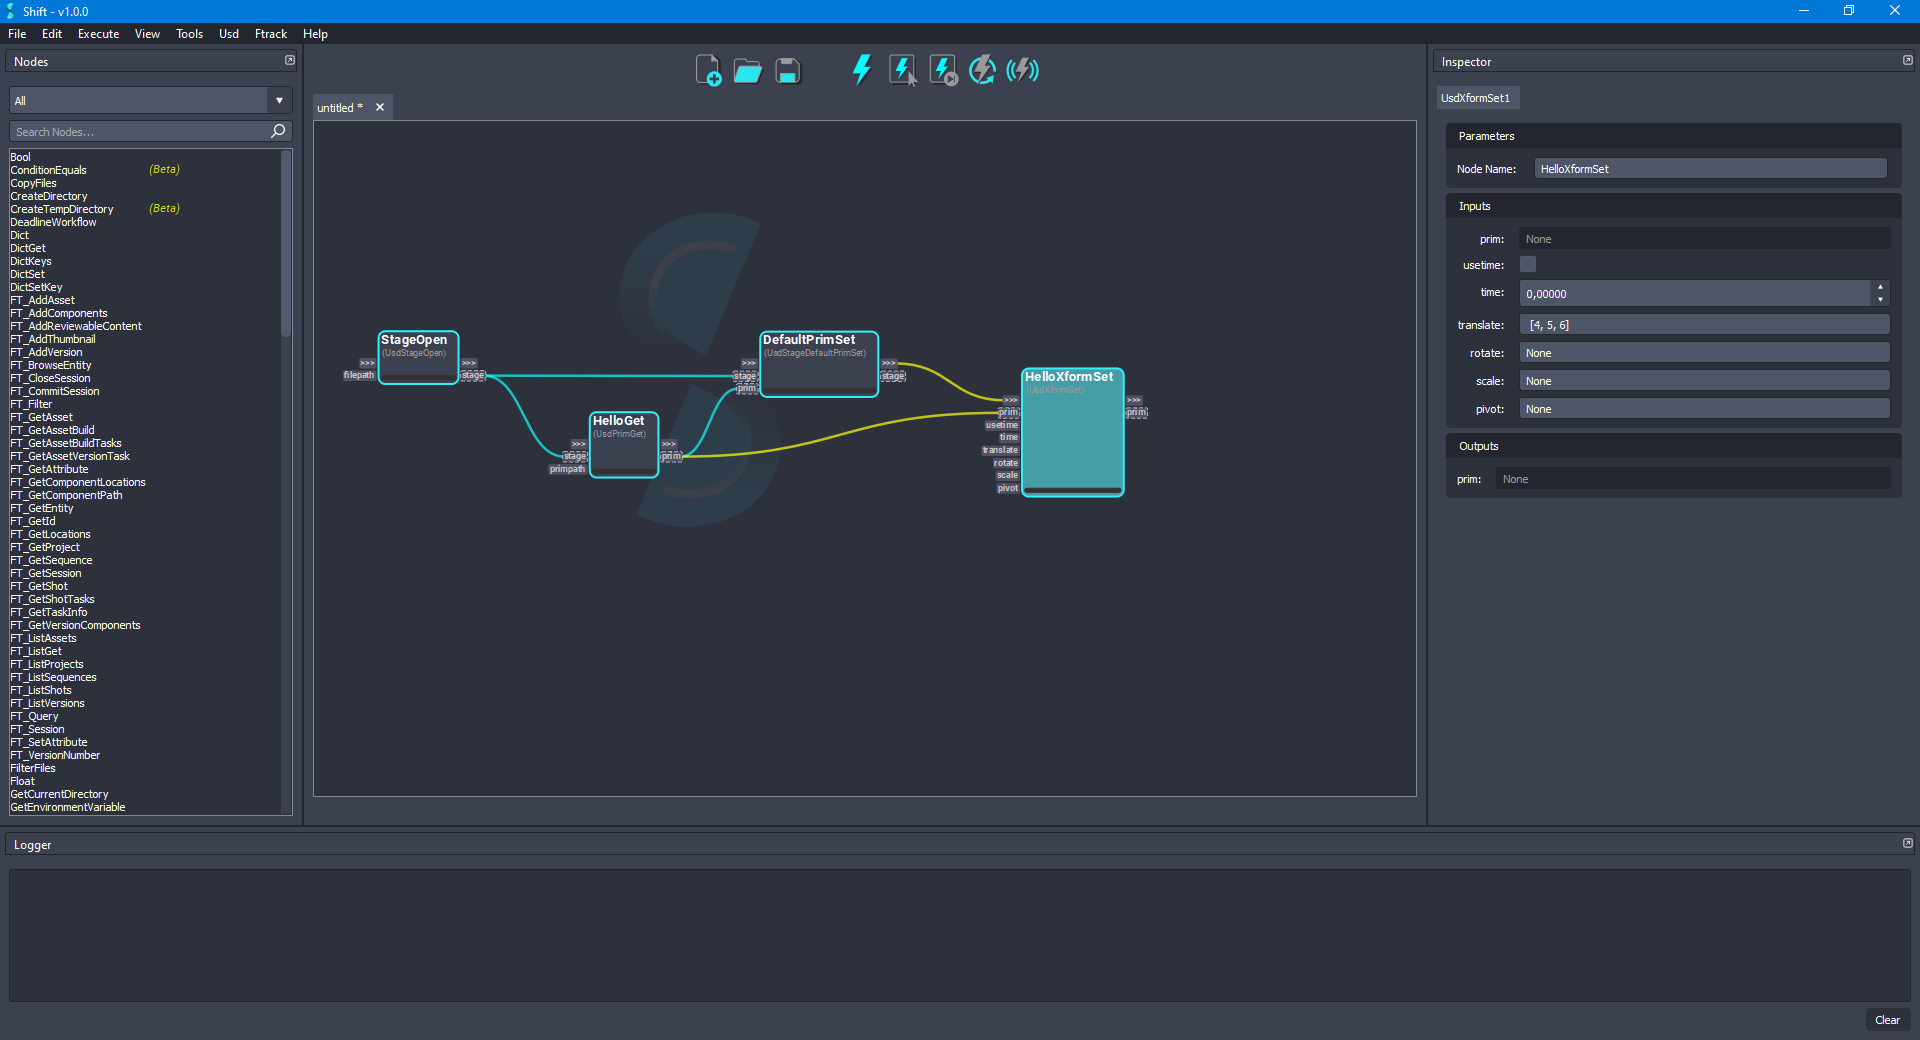This screenshot has height=1040, width=1920.
Task: Close the Nodes panel via its corner toggle
Action: click(289, 60)
